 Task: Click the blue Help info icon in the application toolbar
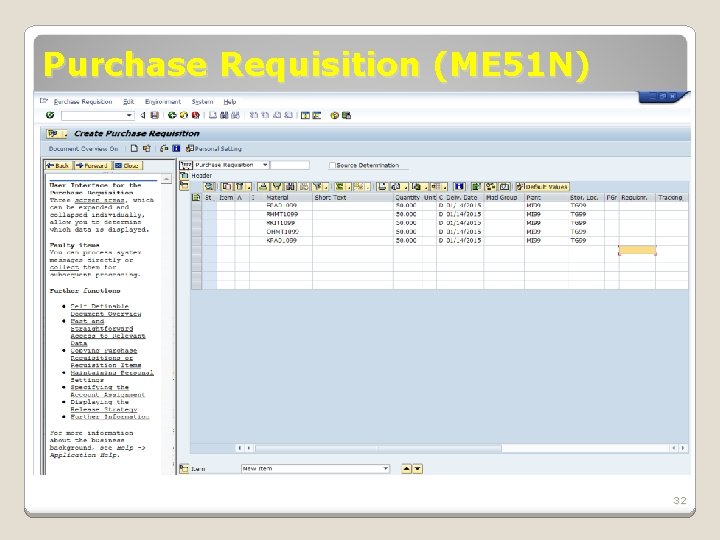pyautogui.click(x=176, y=148)
